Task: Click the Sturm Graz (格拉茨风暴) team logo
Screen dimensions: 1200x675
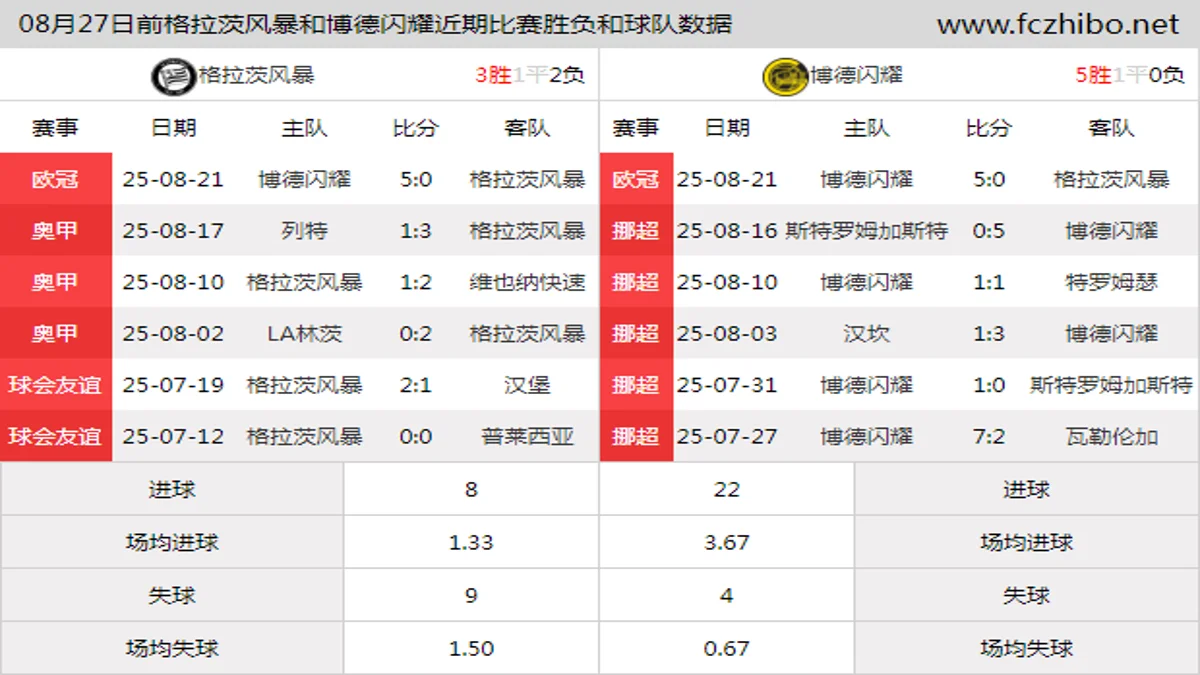Action: [173, 76]
